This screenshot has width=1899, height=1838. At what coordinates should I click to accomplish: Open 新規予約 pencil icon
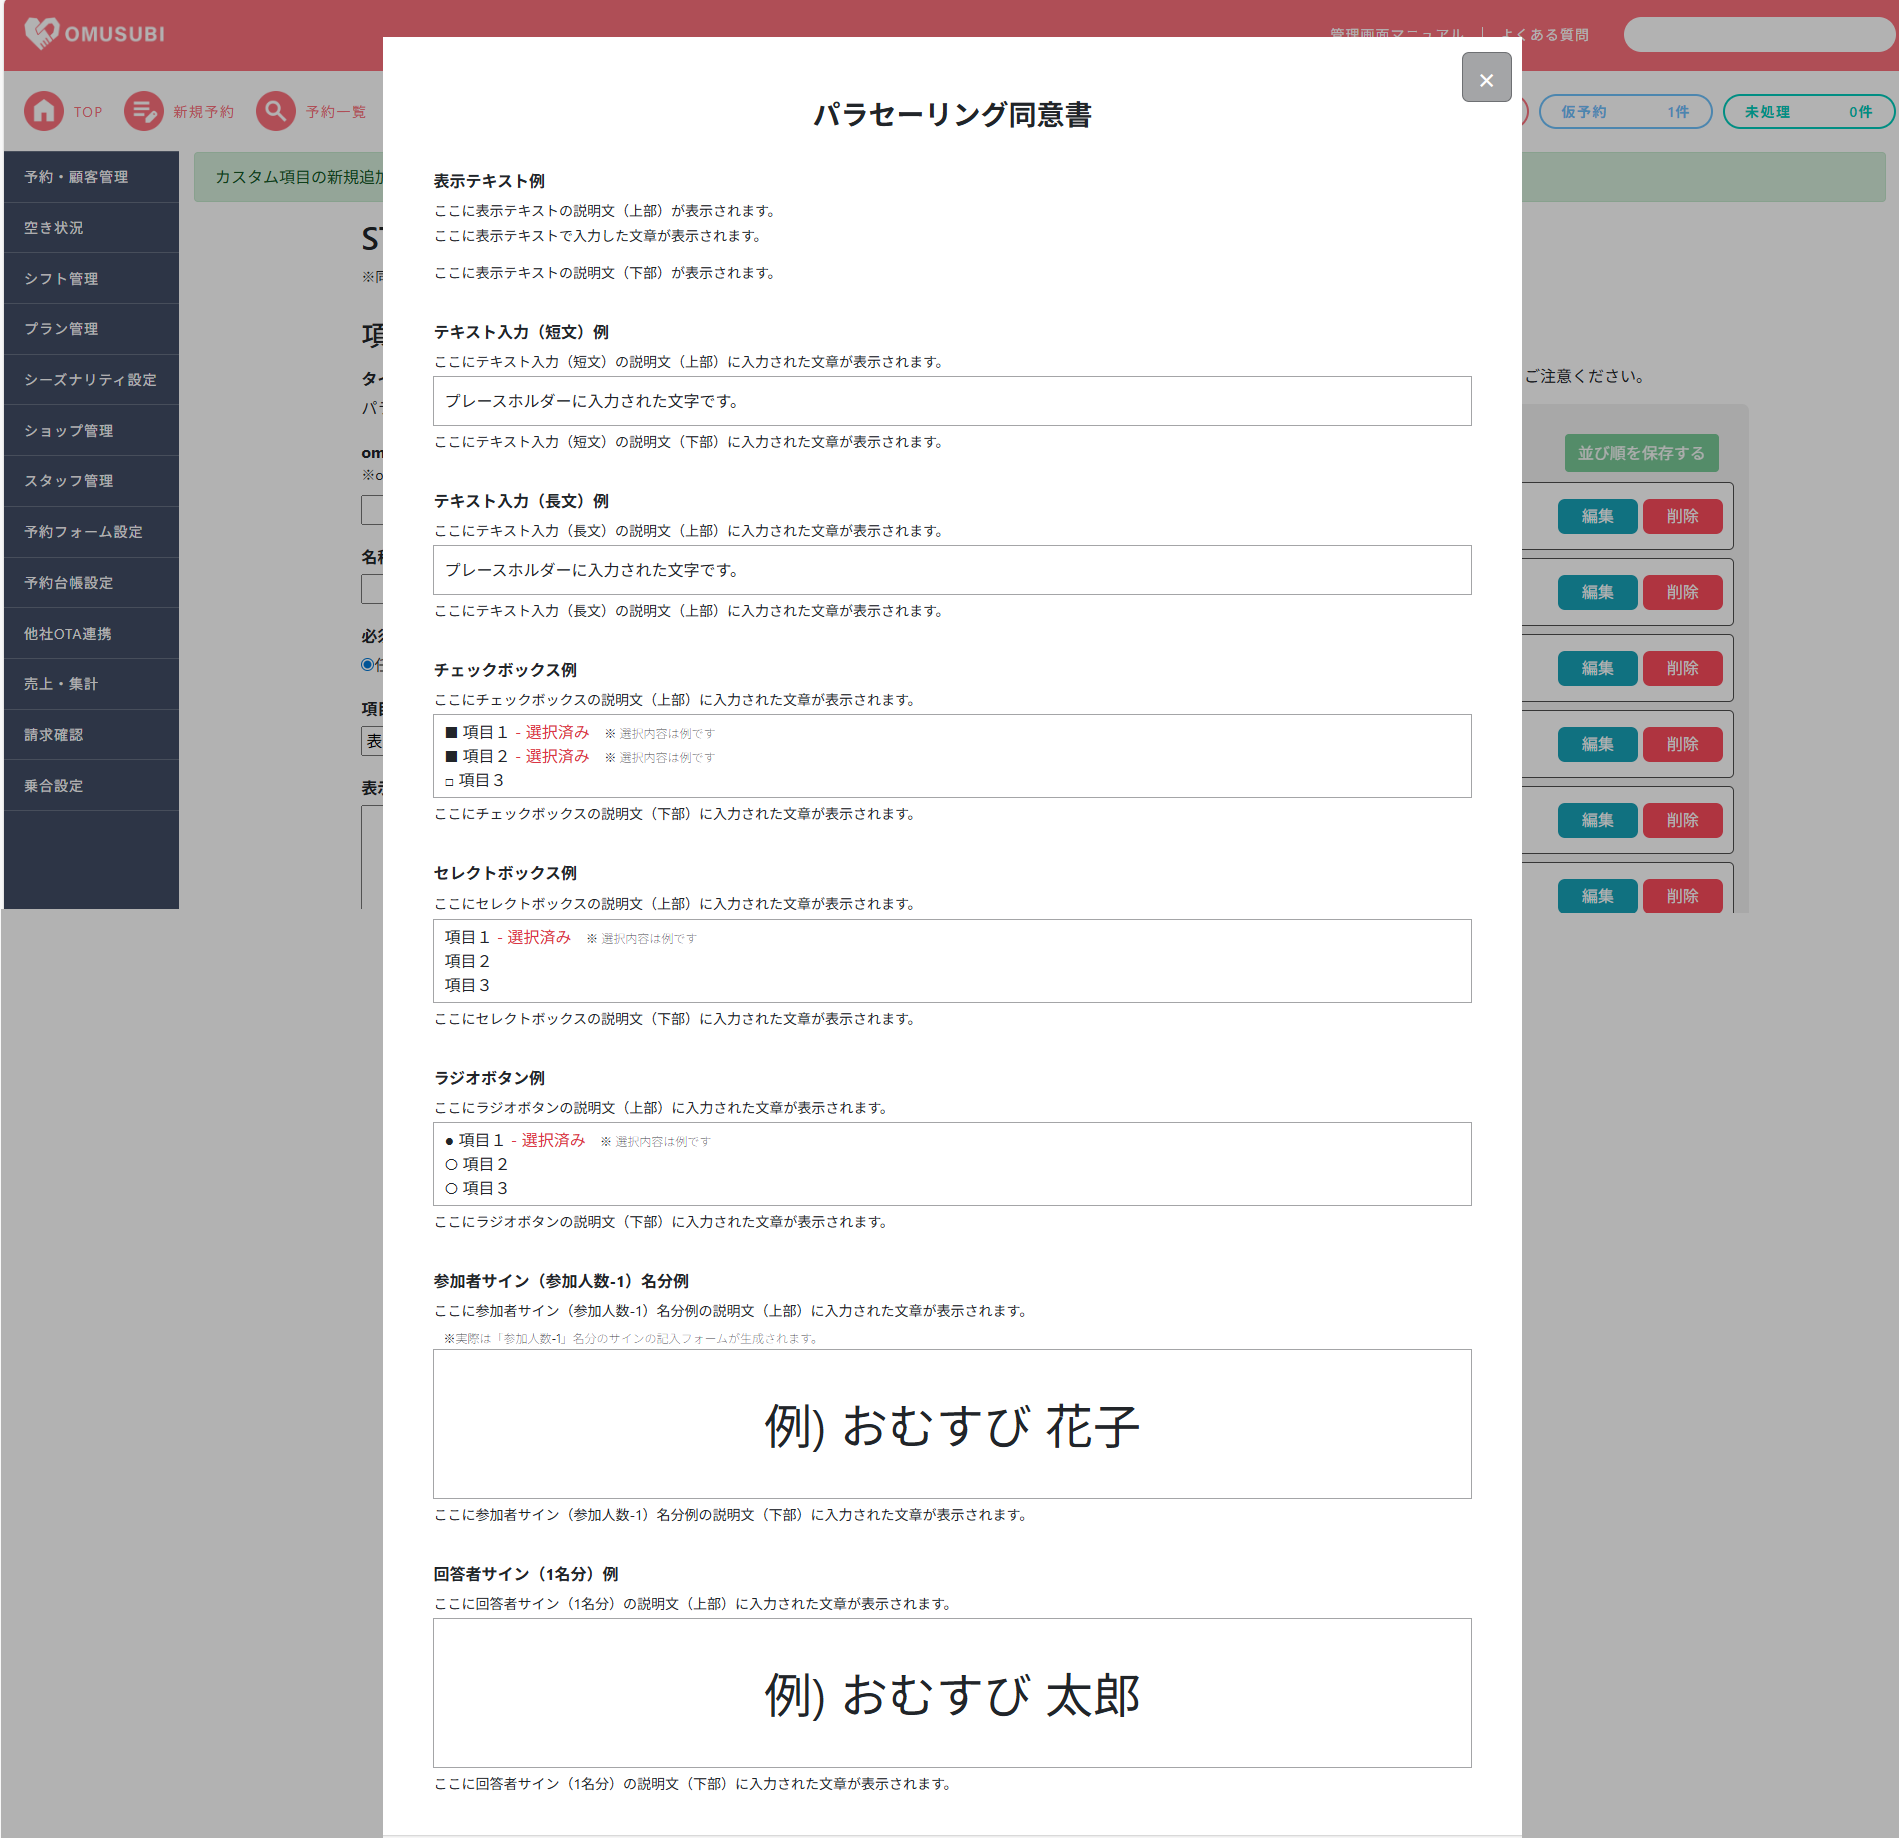point(144,111)
